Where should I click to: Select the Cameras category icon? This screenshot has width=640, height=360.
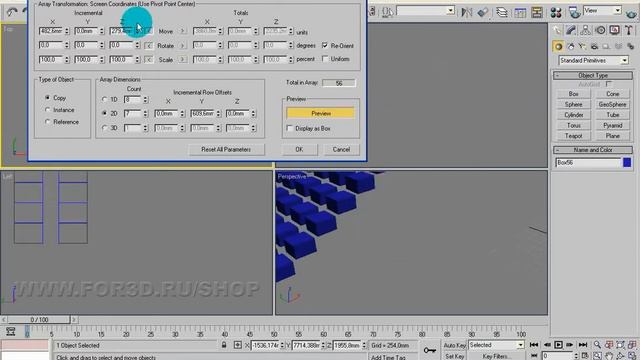coord(594,47)
